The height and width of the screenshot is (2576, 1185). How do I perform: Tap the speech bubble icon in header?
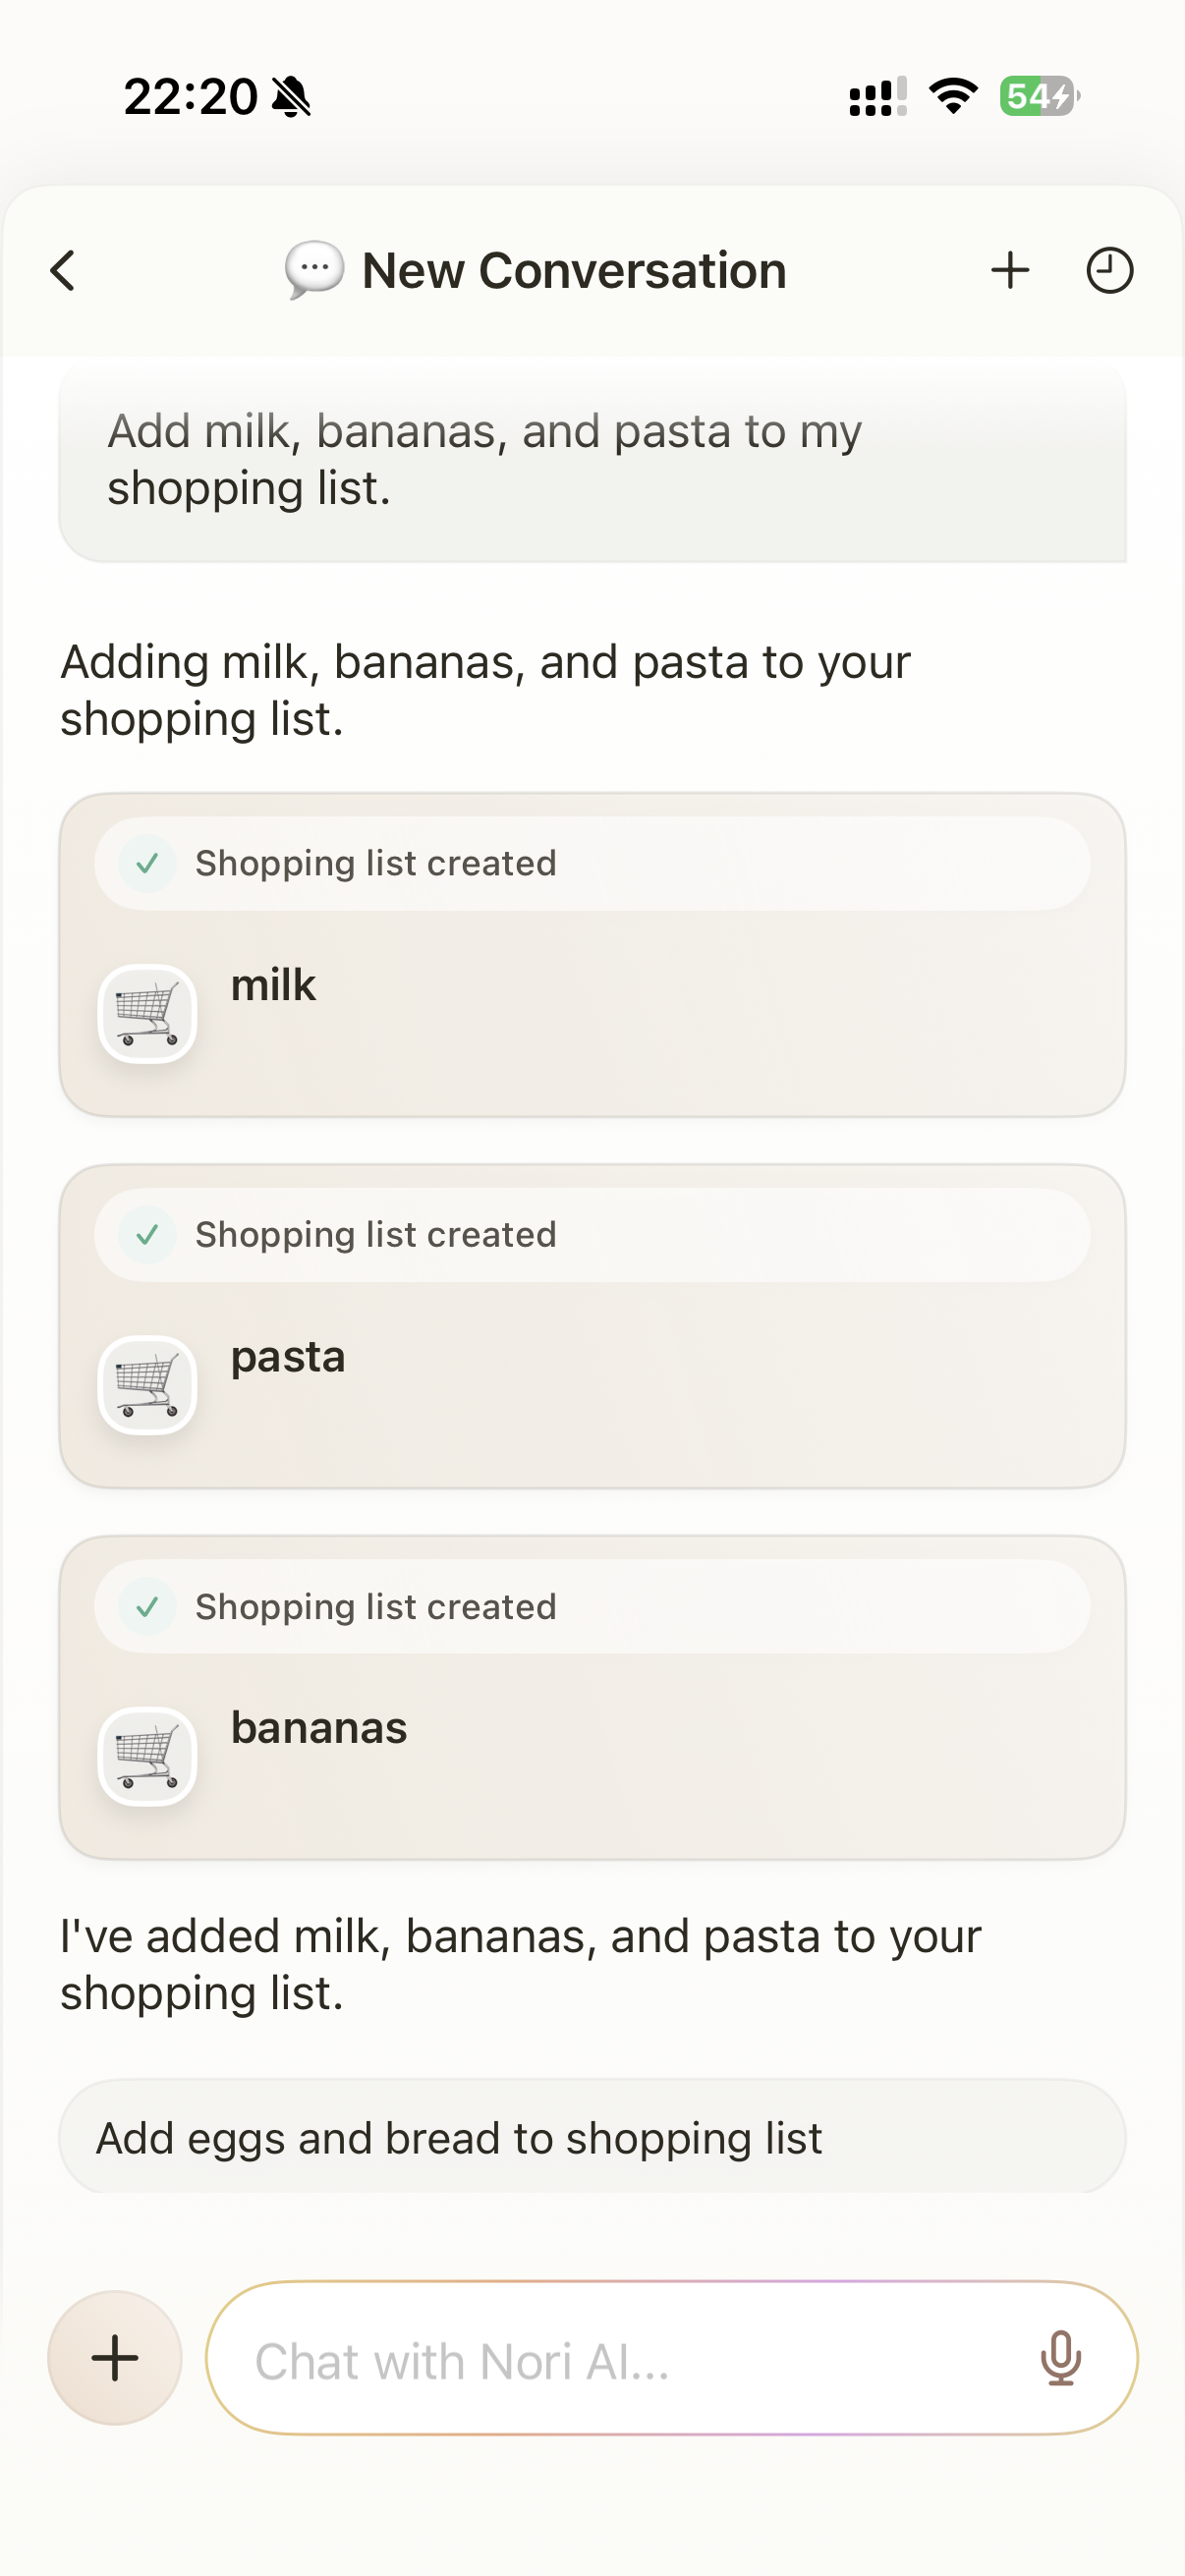(314, 270)
